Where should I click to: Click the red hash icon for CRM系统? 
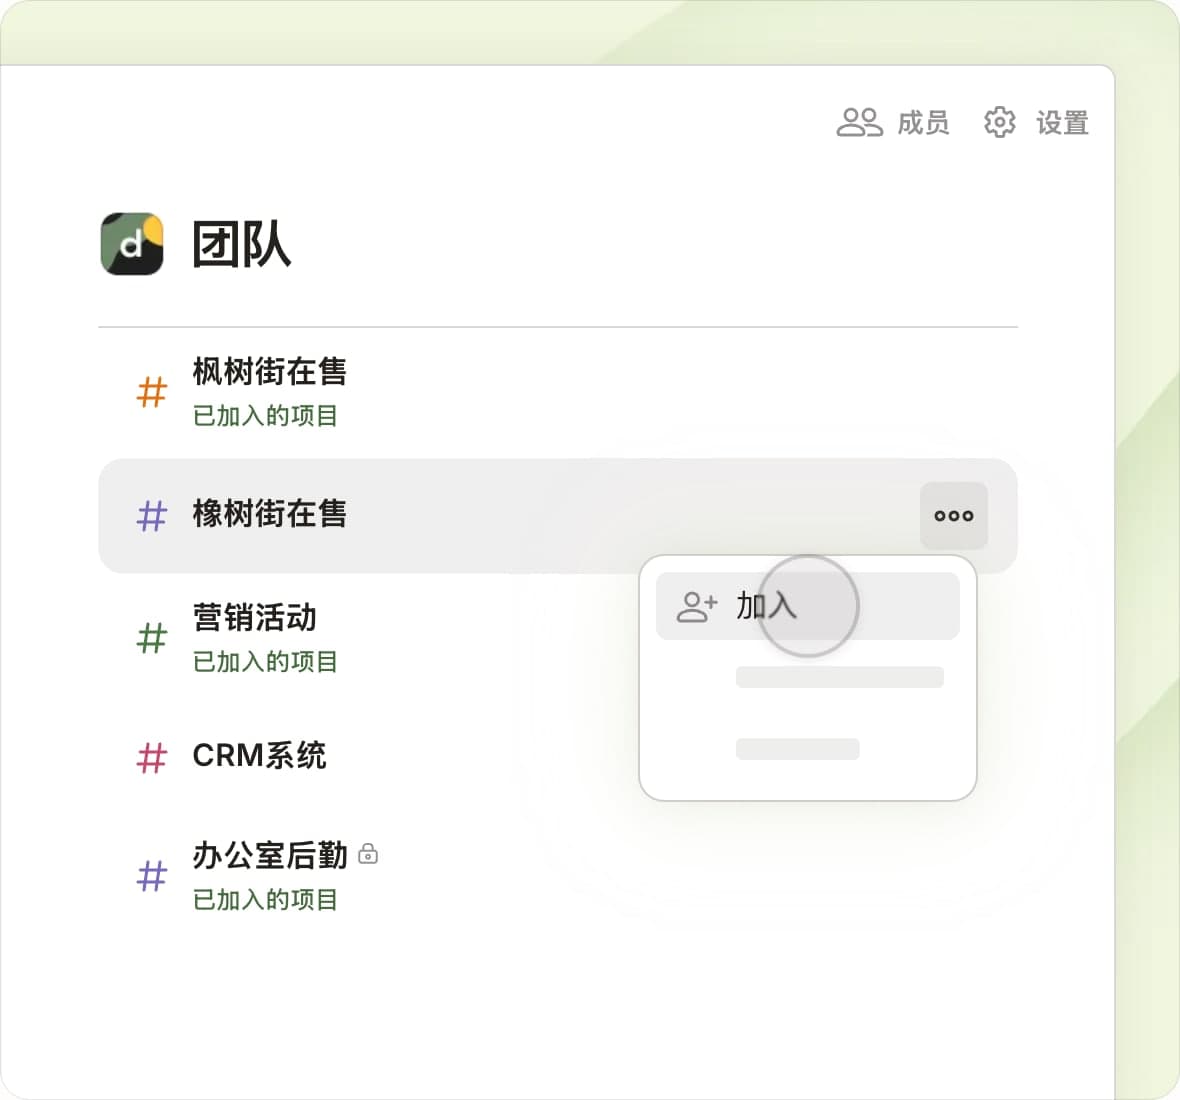[152, 757]
